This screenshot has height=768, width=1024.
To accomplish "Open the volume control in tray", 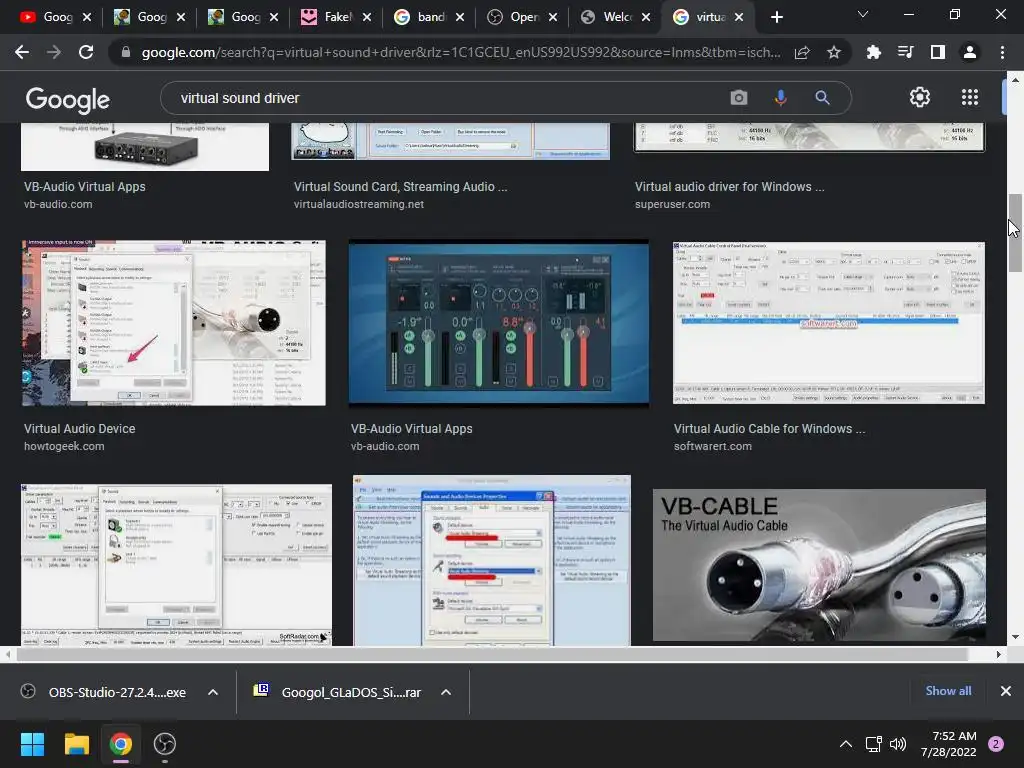I will tap(898, 744).
